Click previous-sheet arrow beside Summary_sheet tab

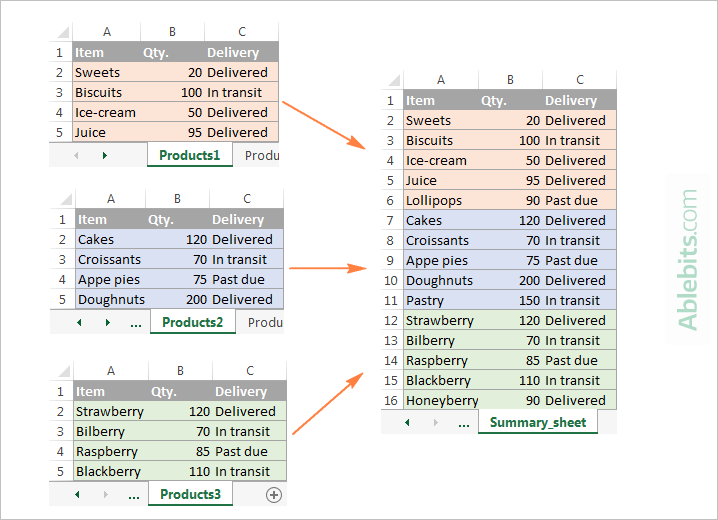[407, 423]
